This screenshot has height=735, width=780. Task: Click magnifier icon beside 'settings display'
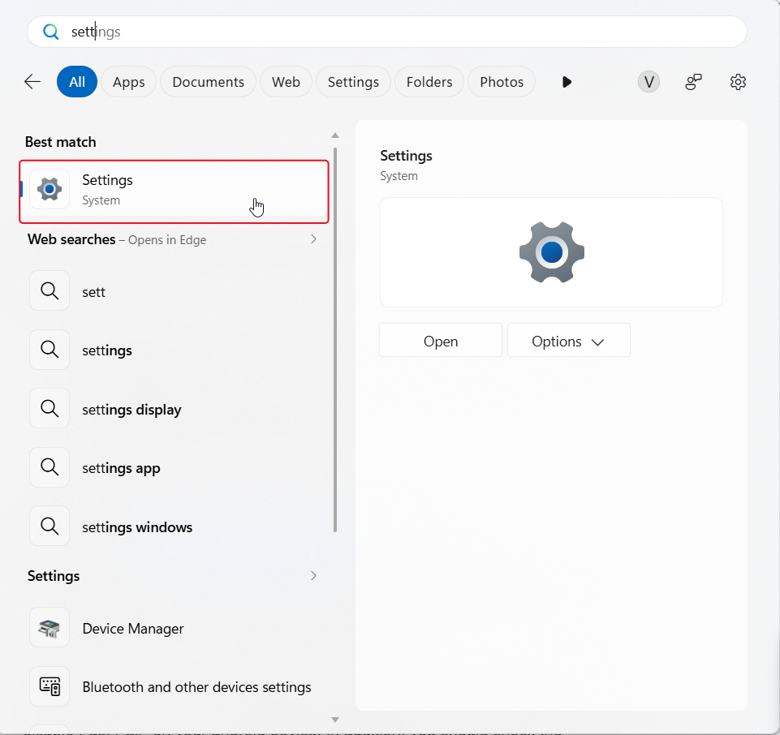[x=49, y=408]
